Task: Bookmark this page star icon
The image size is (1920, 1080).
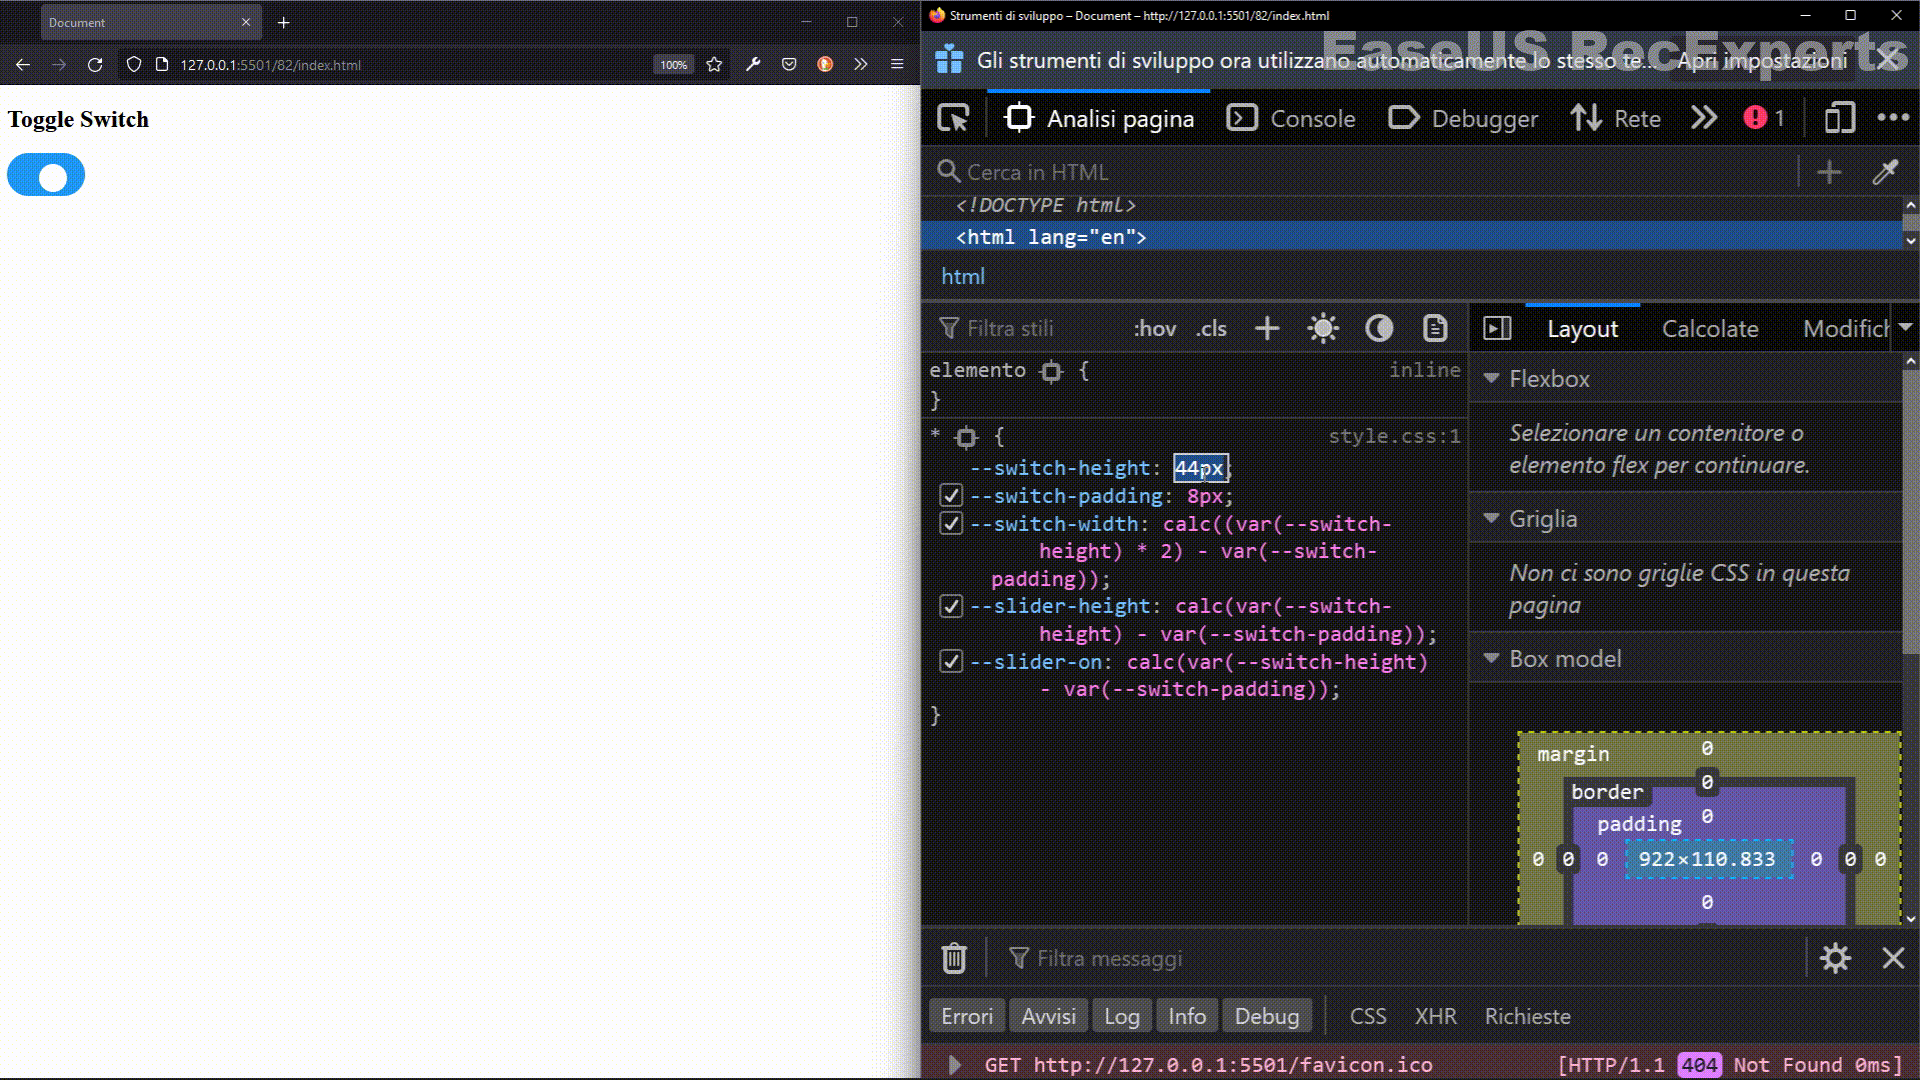Action: pos(714,64)
